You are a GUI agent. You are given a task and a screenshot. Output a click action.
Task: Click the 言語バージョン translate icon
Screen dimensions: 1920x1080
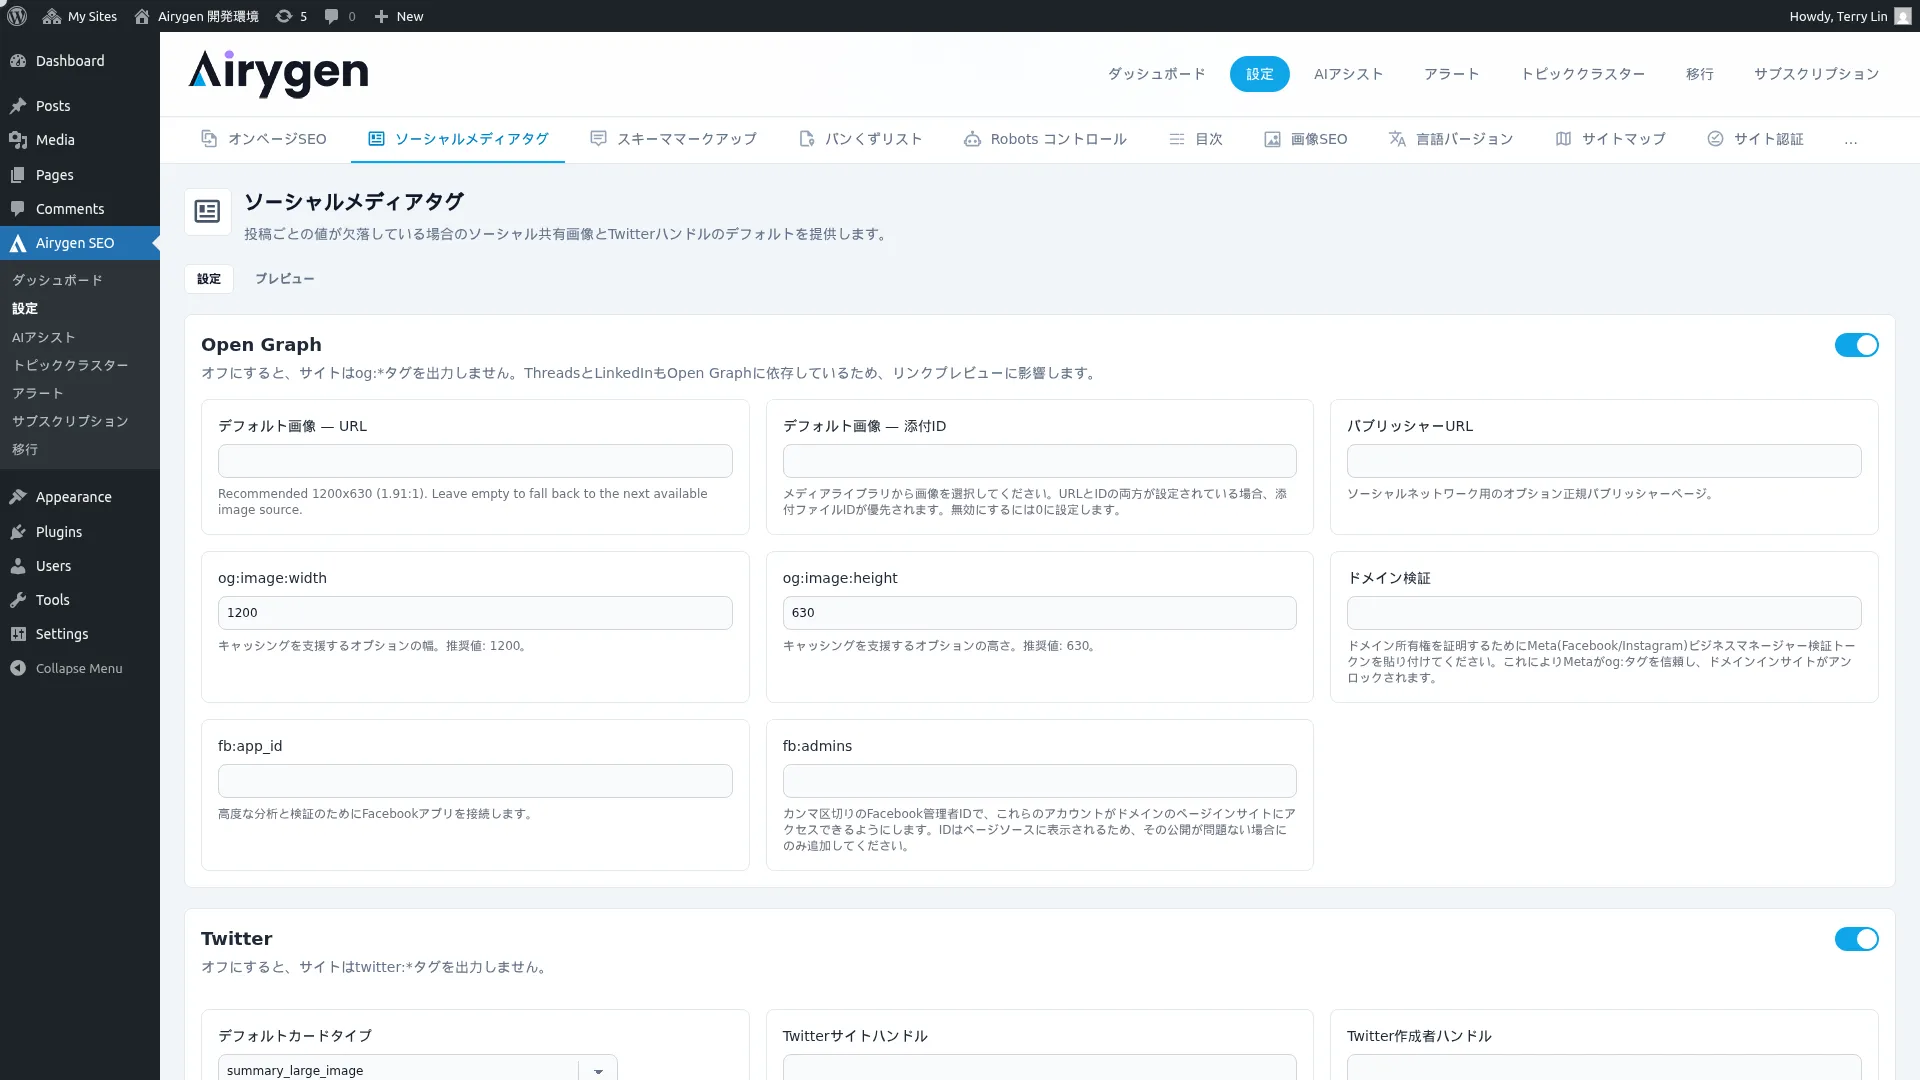point(1397,139)
